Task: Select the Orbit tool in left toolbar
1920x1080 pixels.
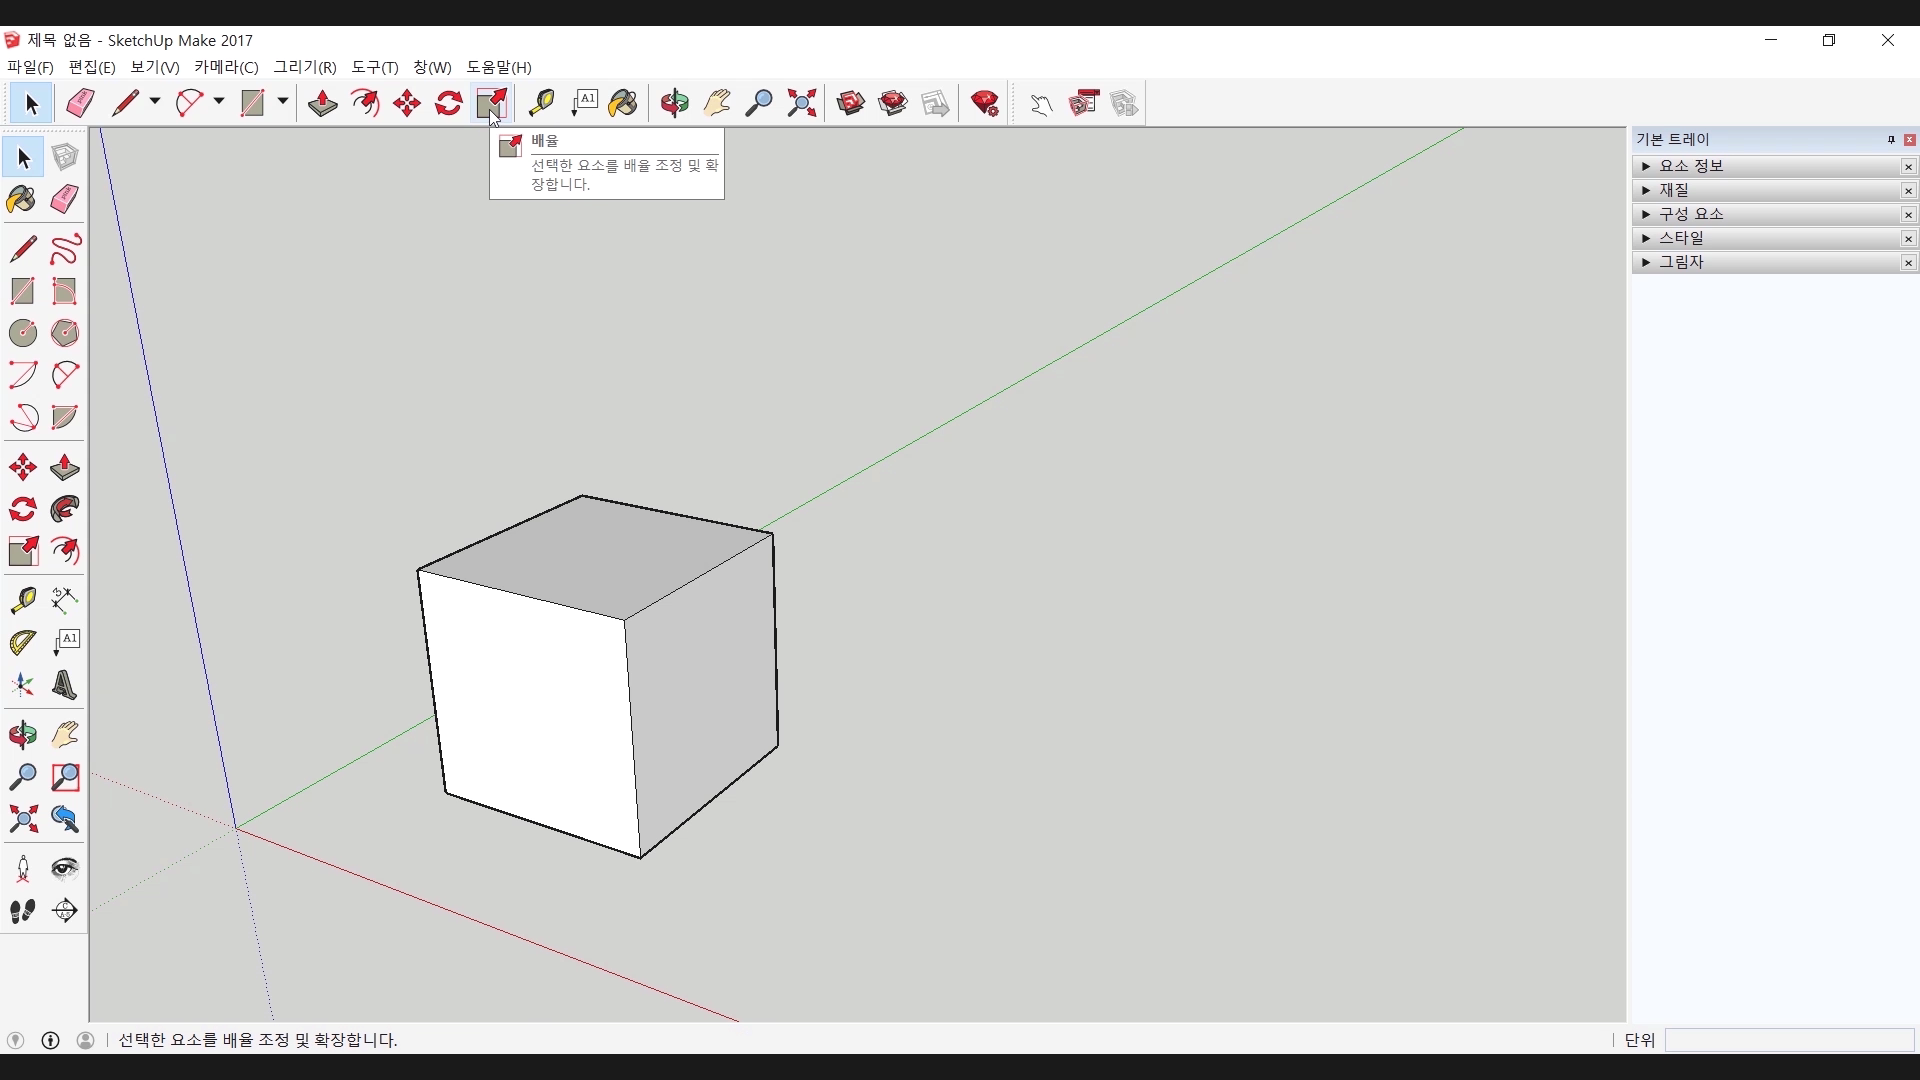Action: click(x=23, y=736)
